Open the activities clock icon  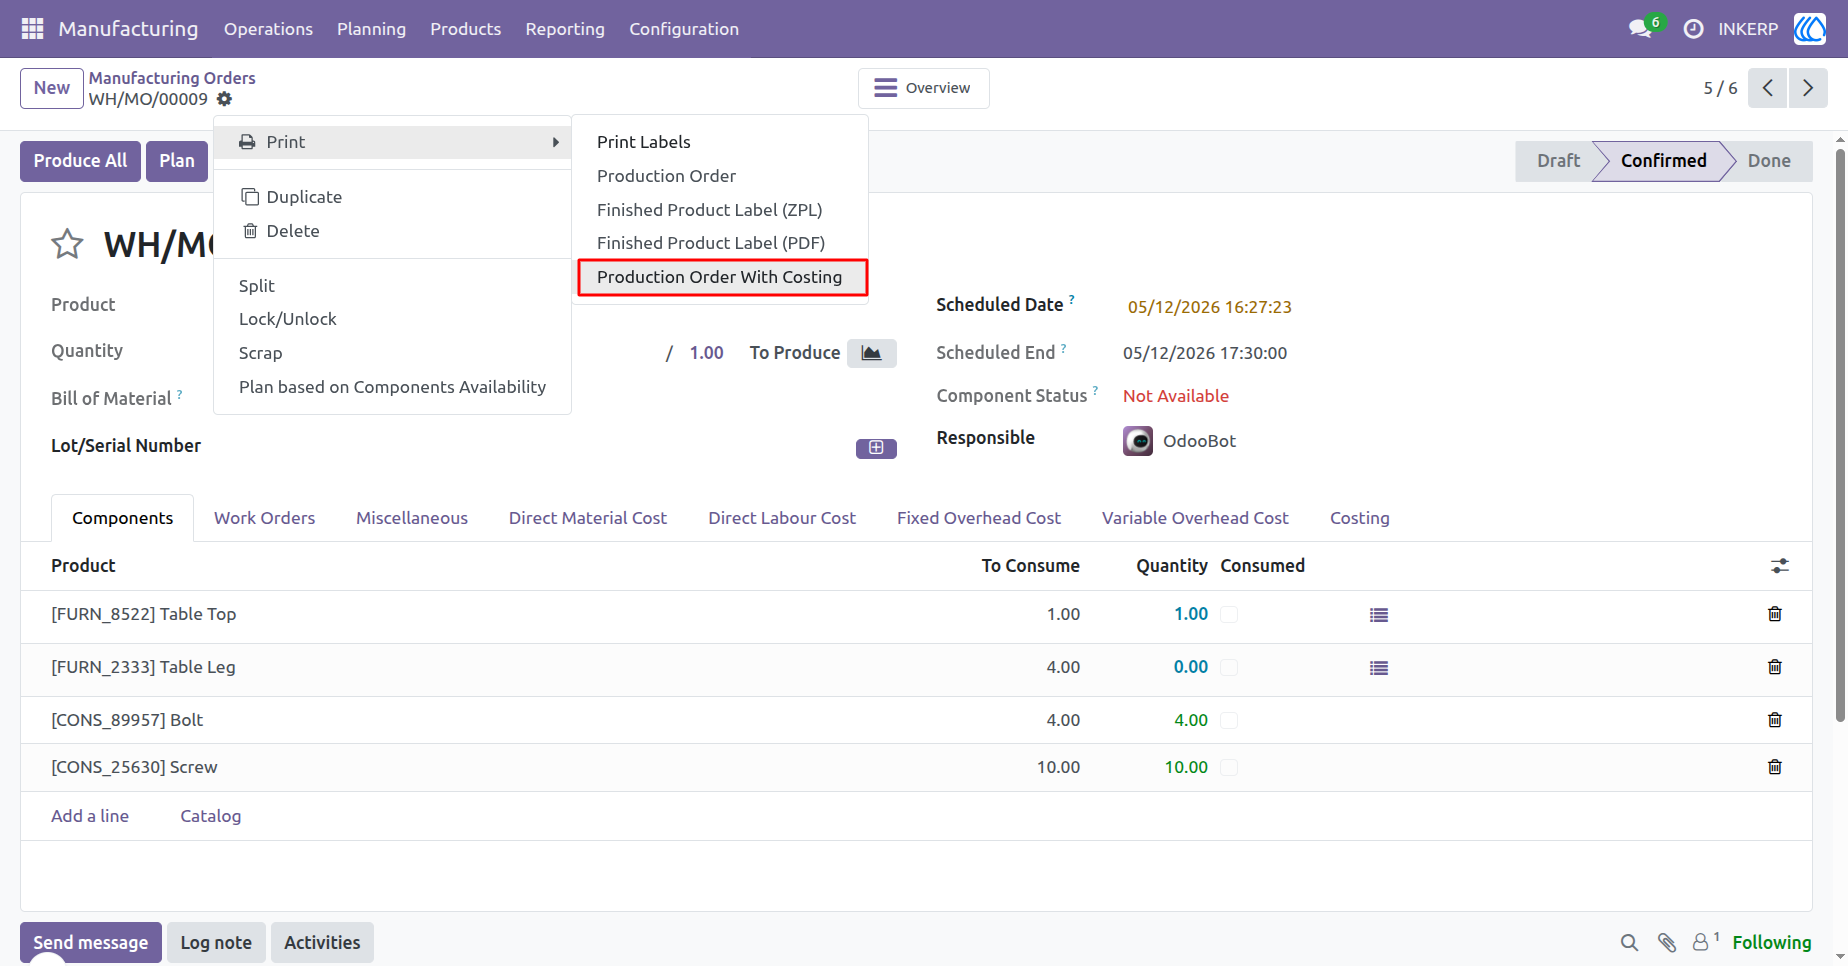coord(1693,29)
